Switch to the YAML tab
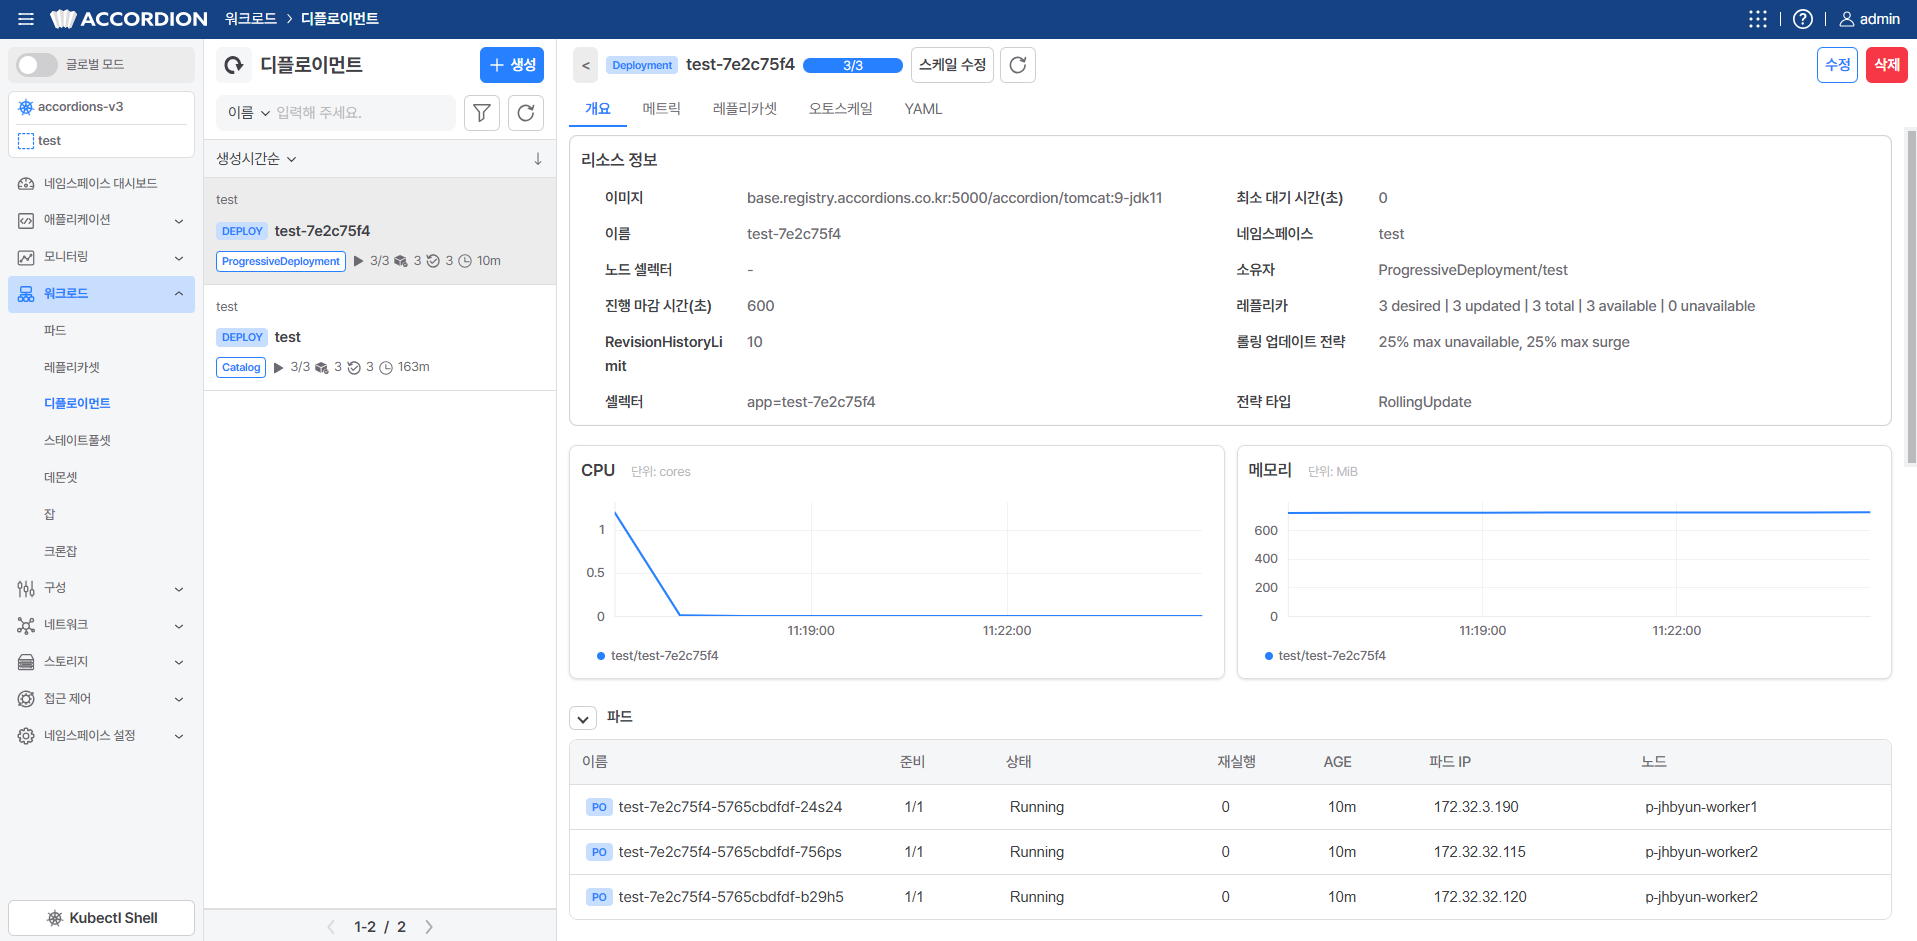1917x941 pixels. coord(923,109)
